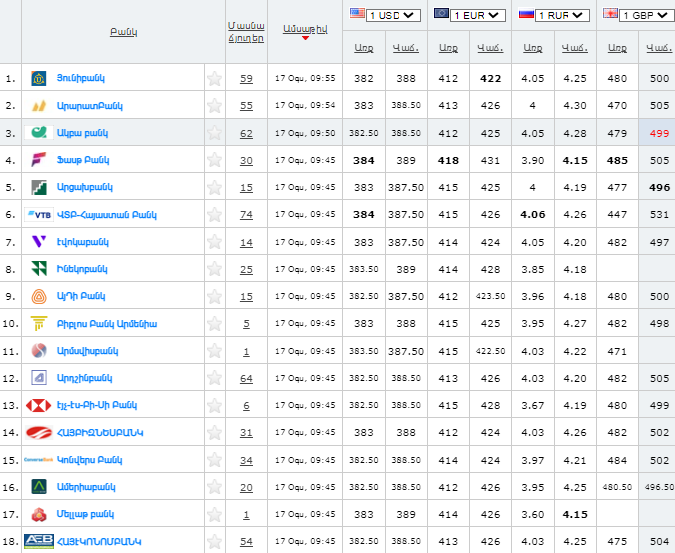Click Ինեկոբանկ RUR buy rate 3.85

click(x=533, y=269)
